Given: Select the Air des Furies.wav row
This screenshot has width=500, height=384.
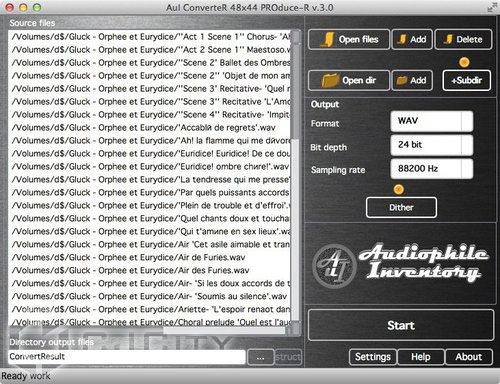Looking at the screenshot, I should (x=149, y=271).
